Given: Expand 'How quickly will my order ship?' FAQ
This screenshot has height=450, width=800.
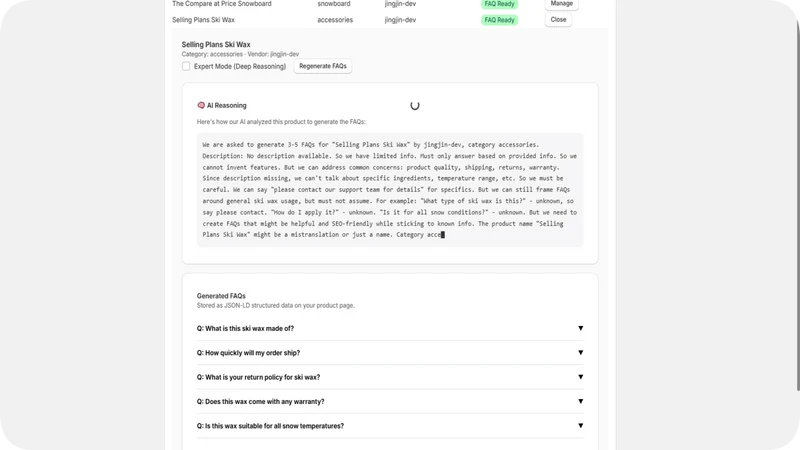Looking at the screenshot, I should 390,353.
